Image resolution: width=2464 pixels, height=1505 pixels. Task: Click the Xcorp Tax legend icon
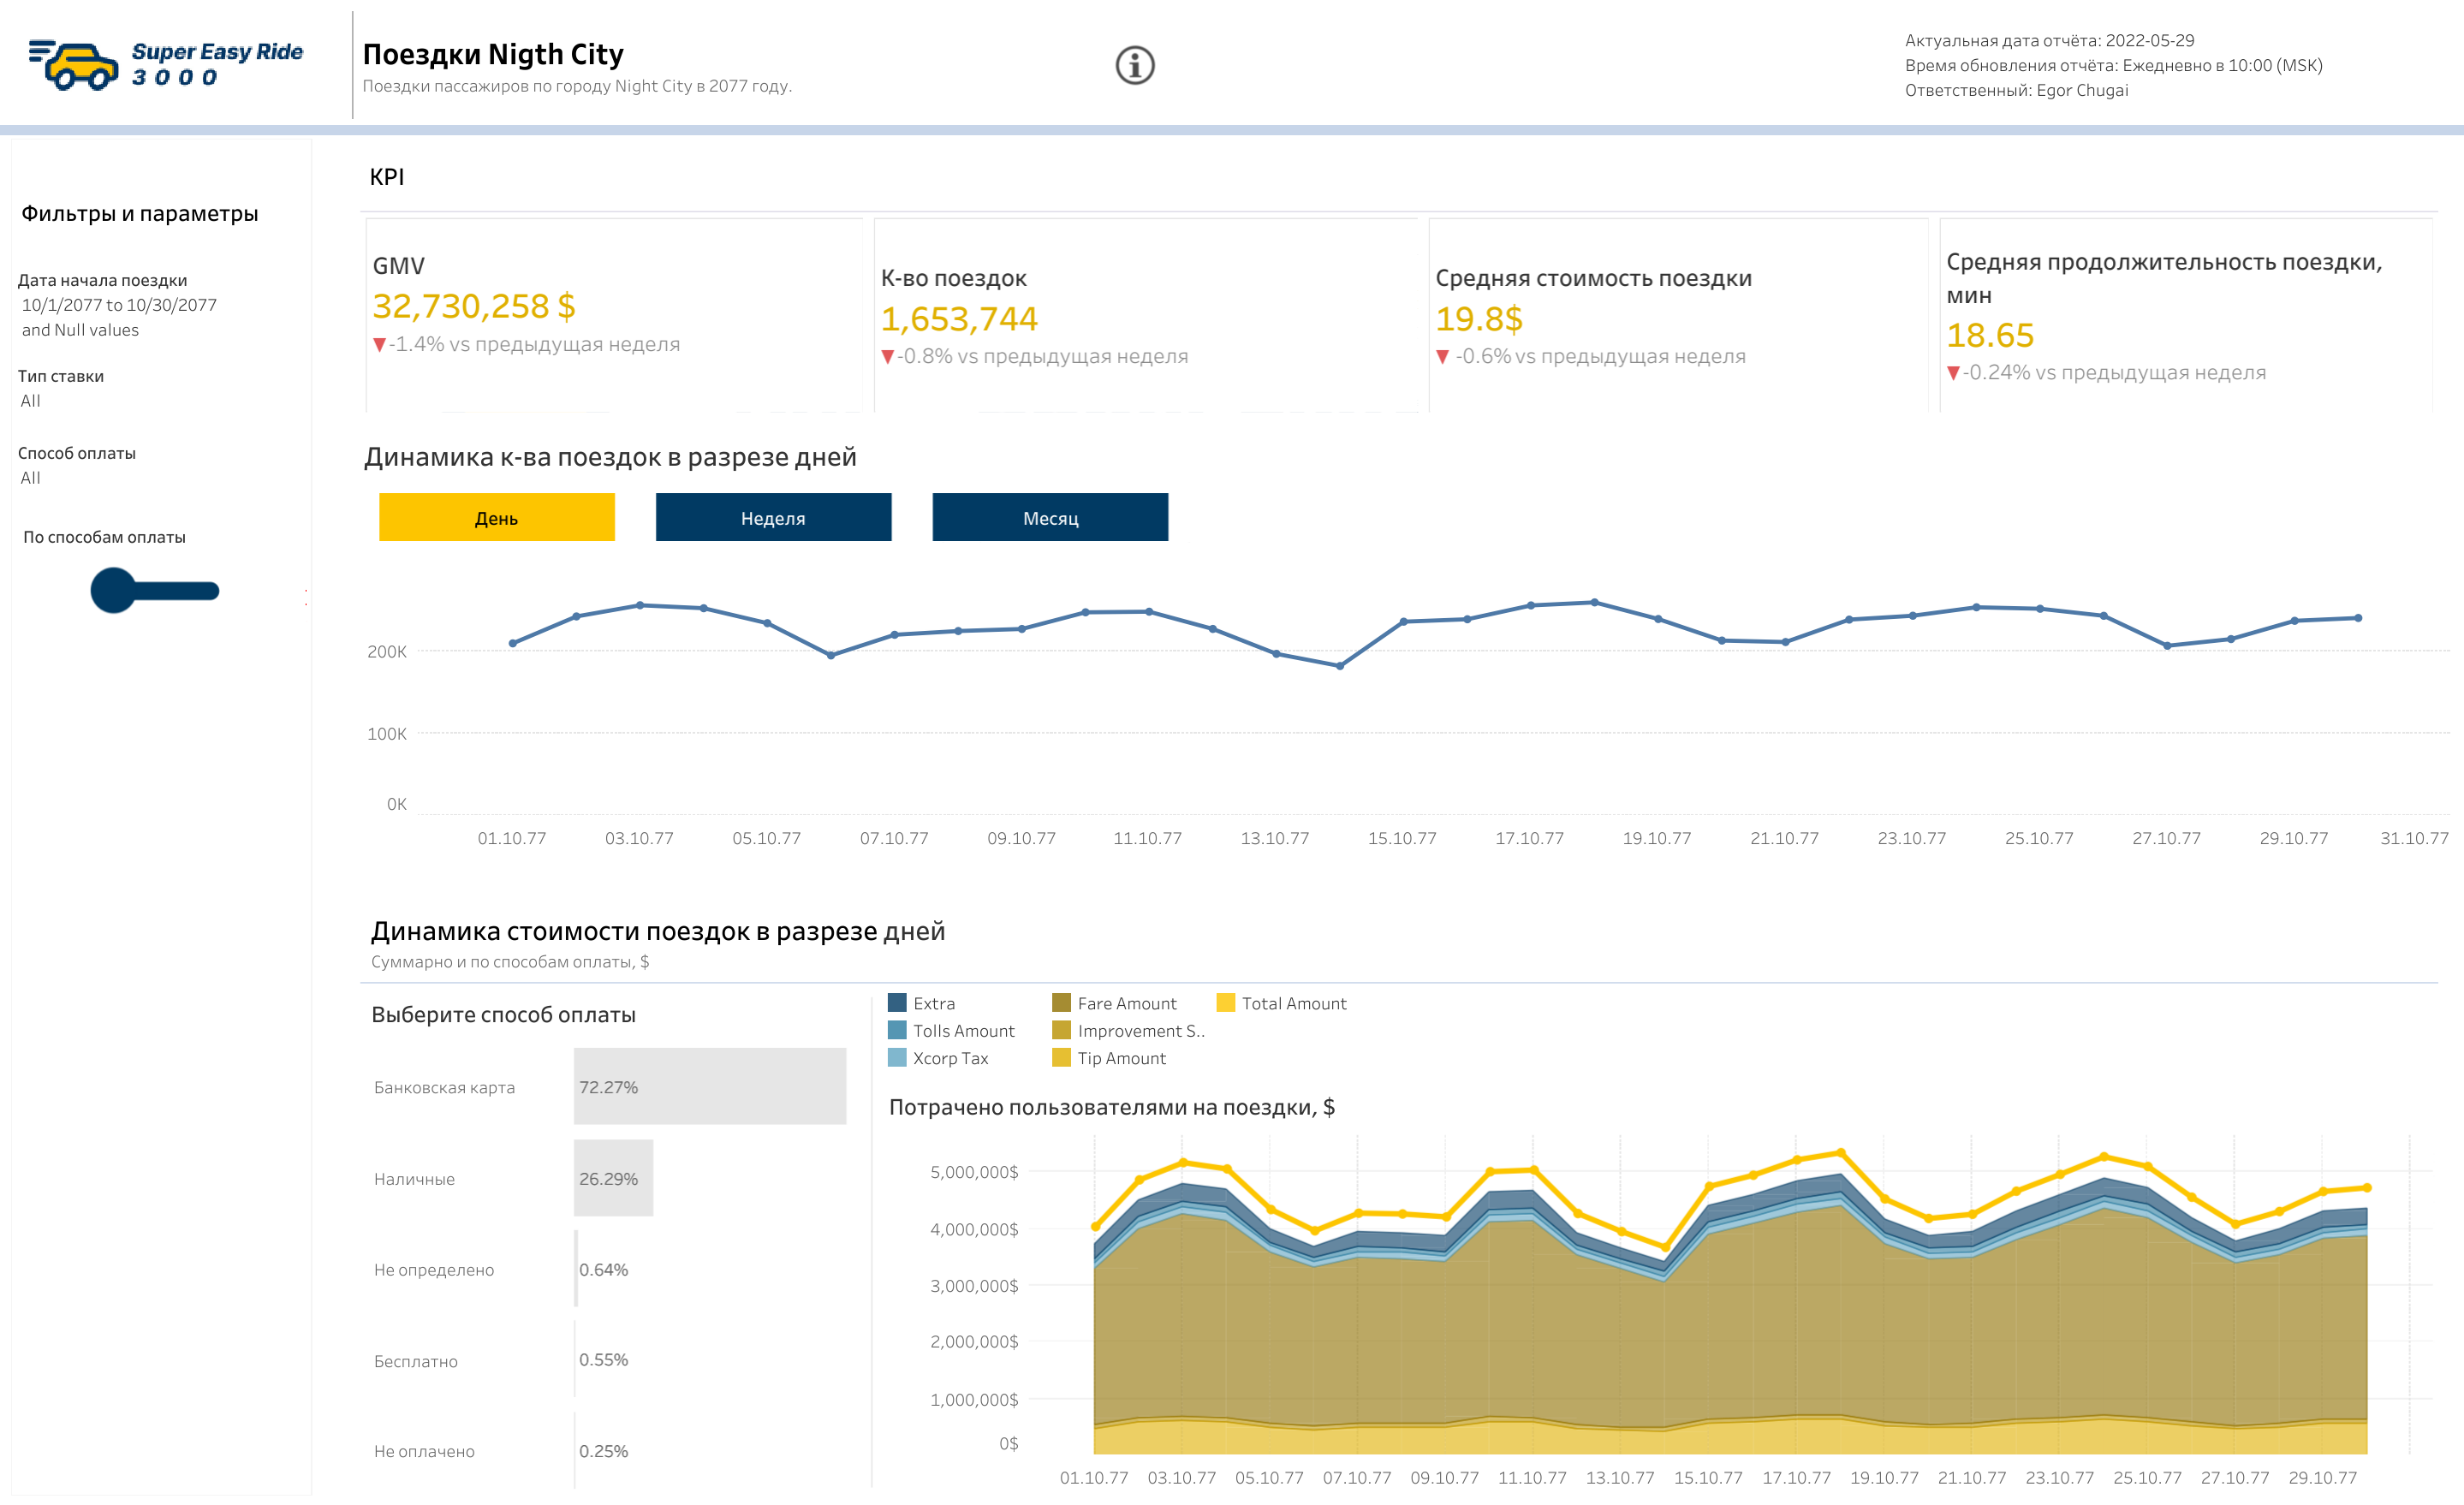pos(897,1057)
